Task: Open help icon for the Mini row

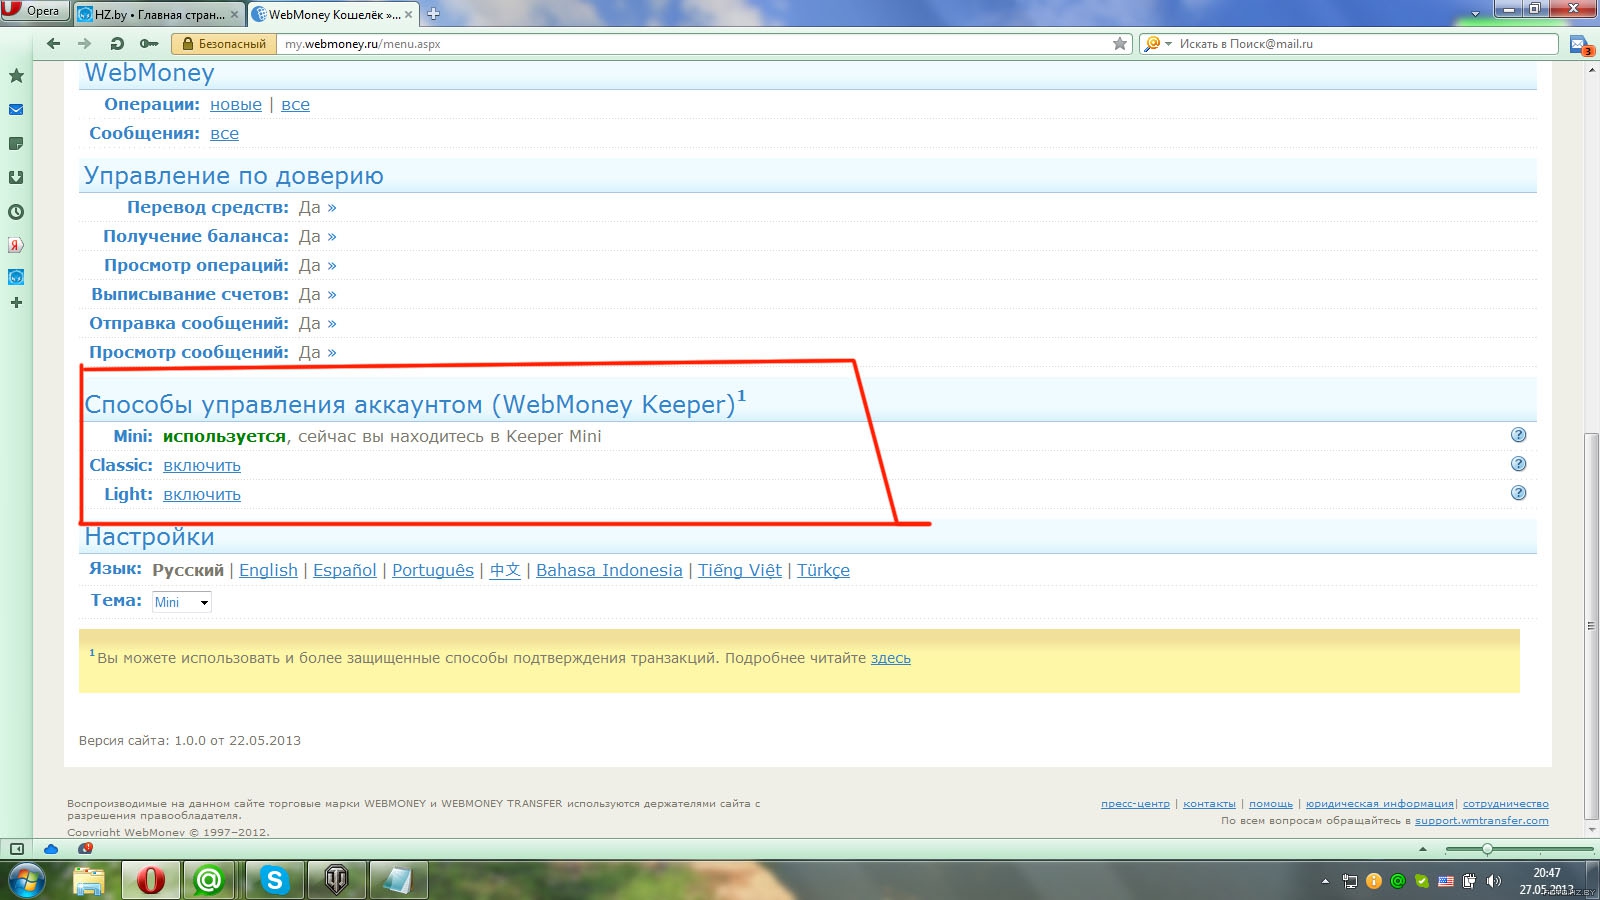Action: 1518,435
